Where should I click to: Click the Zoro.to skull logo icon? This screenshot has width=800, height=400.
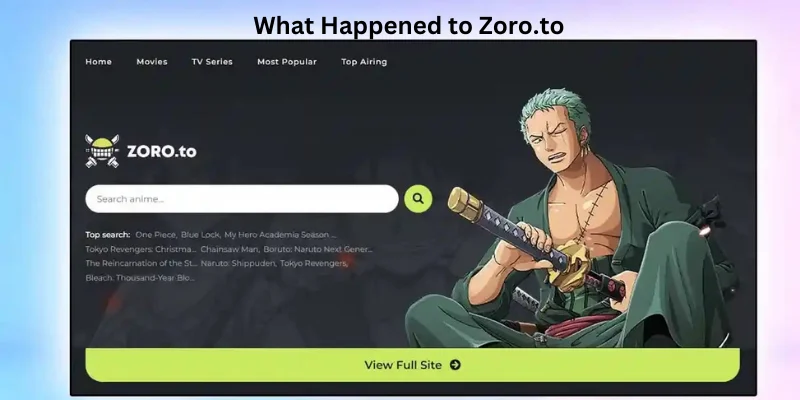[x=102, y=151]
